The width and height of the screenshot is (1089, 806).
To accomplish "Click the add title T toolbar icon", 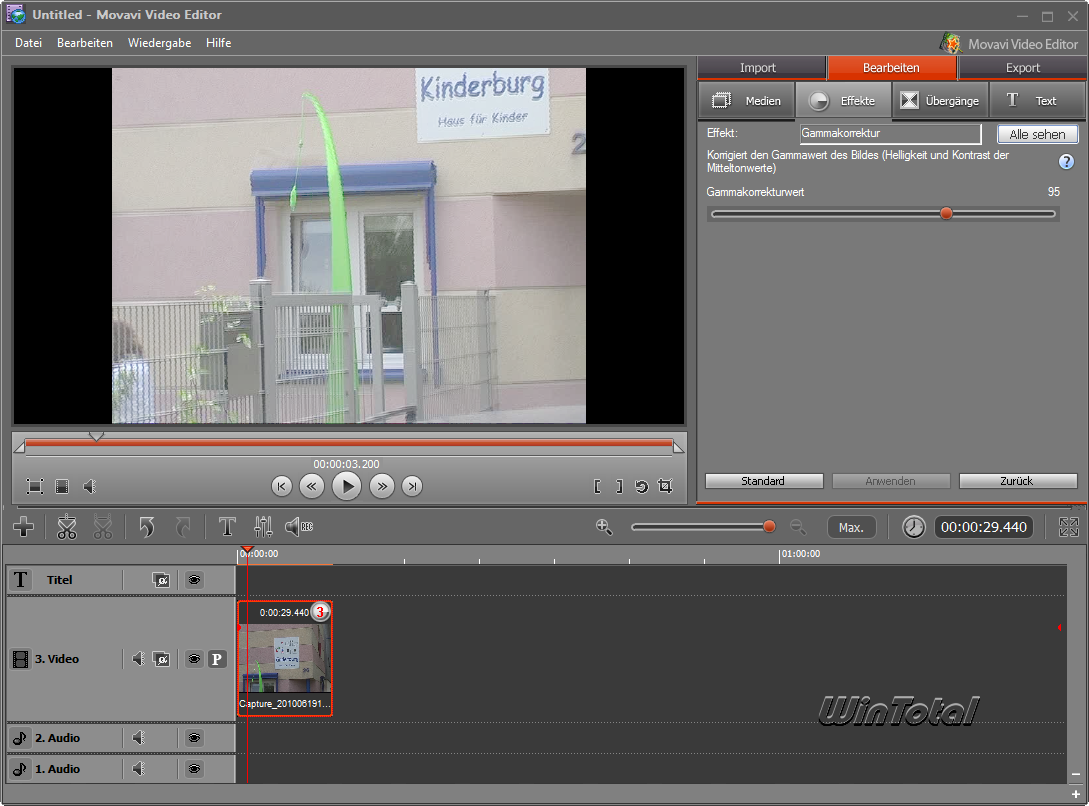I will tap(227, 527).
